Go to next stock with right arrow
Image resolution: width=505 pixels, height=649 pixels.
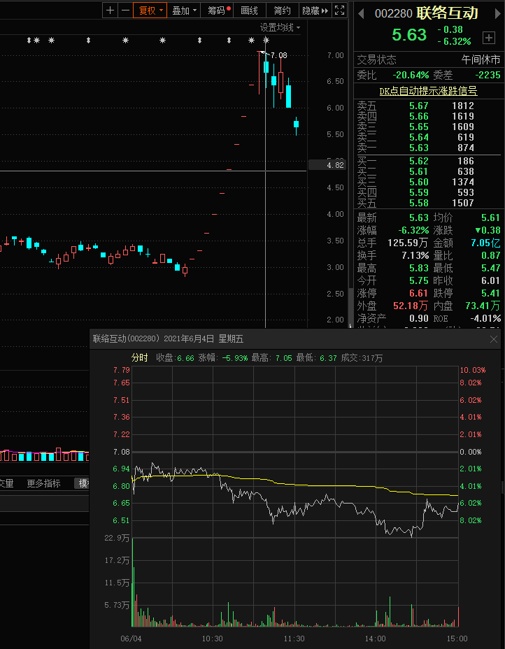(497, 14)
